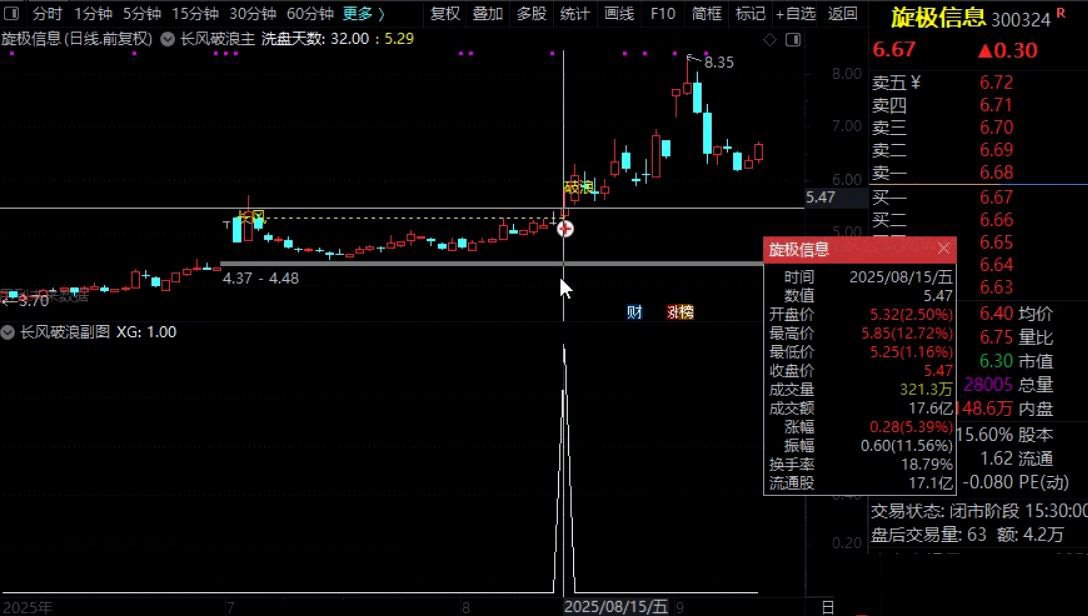The width and height of the screenshot is (1088, 616).
Task: Click the 成交量 321.3万 value
Action: pyautogui.click(x=926, y=389)
